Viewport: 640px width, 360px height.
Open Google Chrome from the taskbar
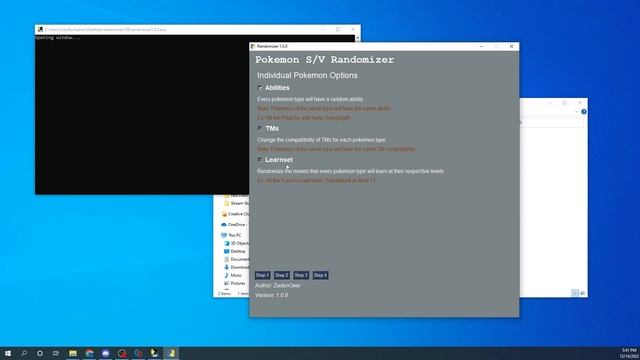(x=89, y=353)
